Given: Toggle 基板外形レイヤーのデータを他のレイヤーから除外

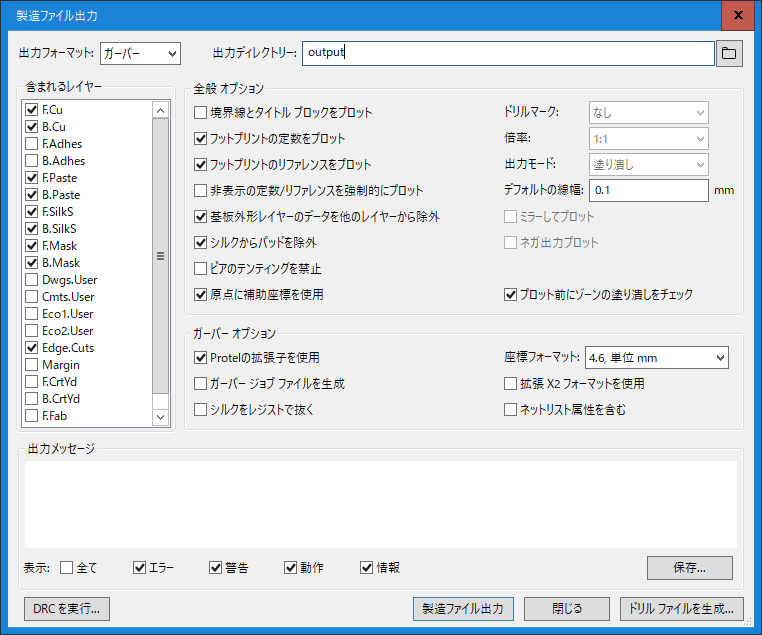Looking at the screenshot, I should [x=200, y=217].
